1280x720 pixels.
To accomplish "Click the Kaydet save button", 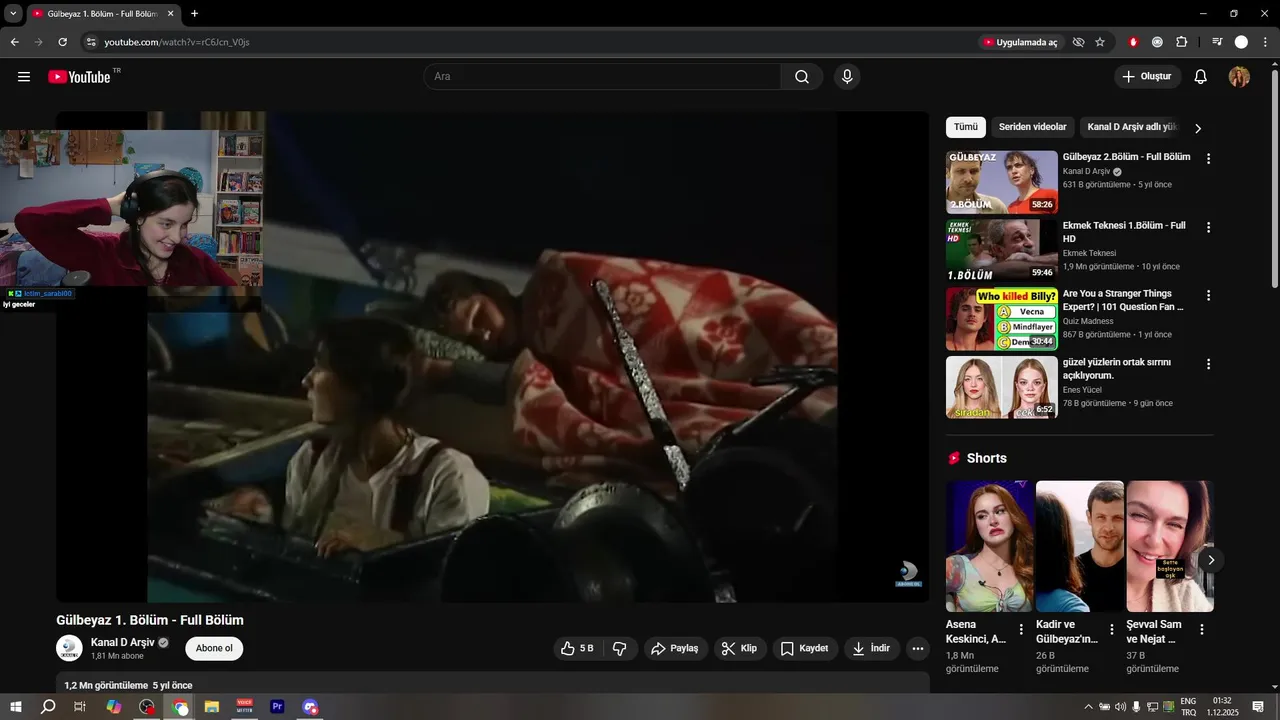I will pos(805,648).
